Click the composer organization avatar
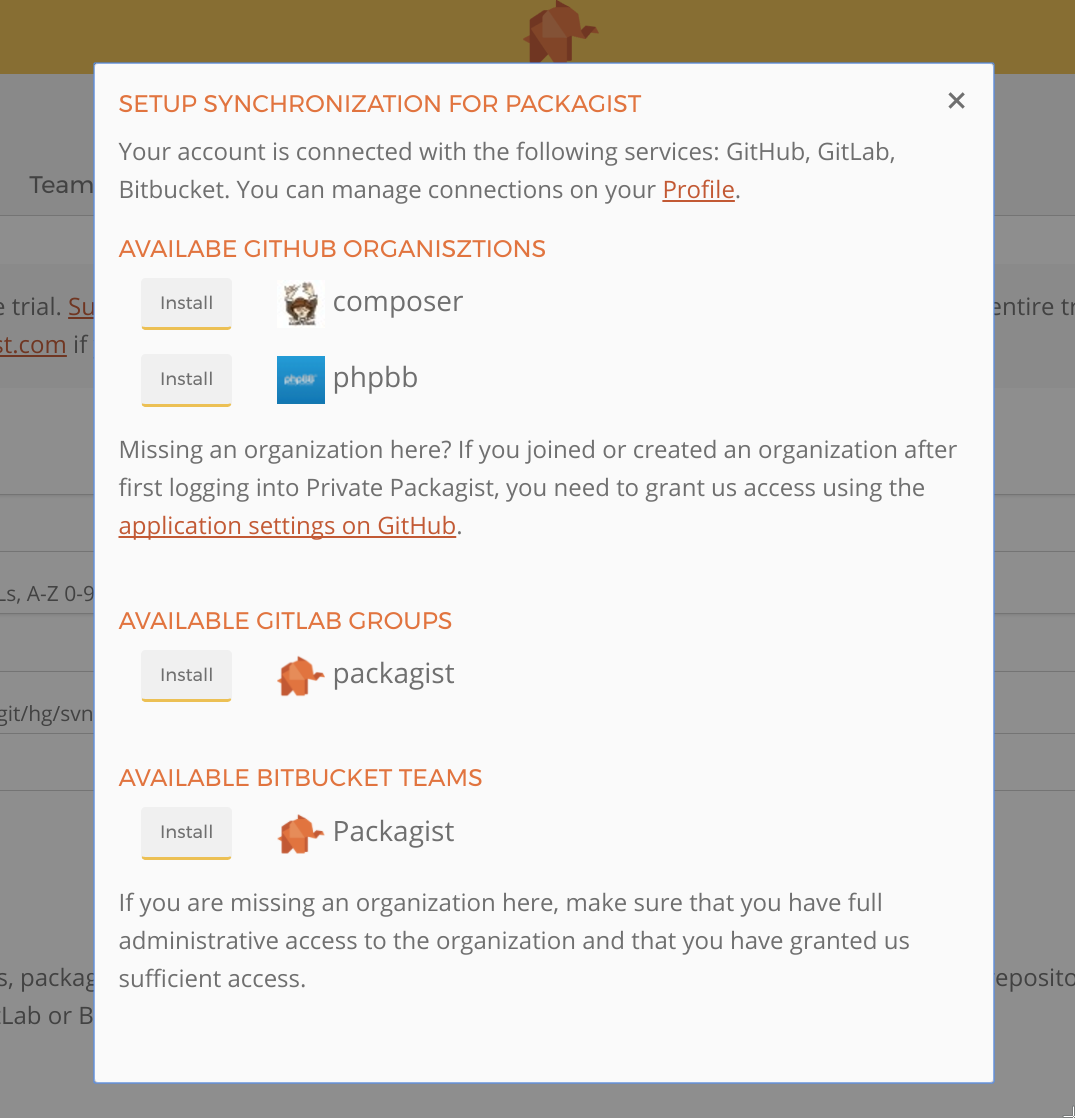 coord(301,304)
